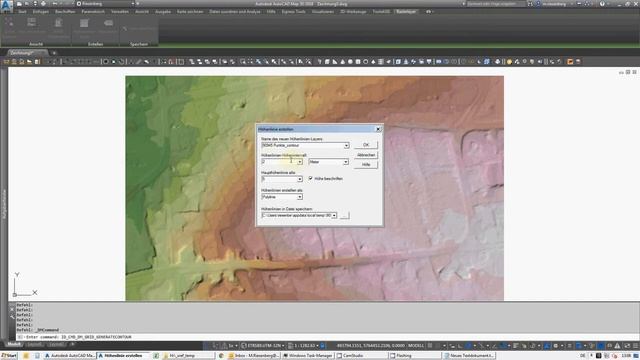This screenshot has width=640, height=360.
Task: Click the undo arrow in quick access toolbar
Action: click(x=55, y=4)
